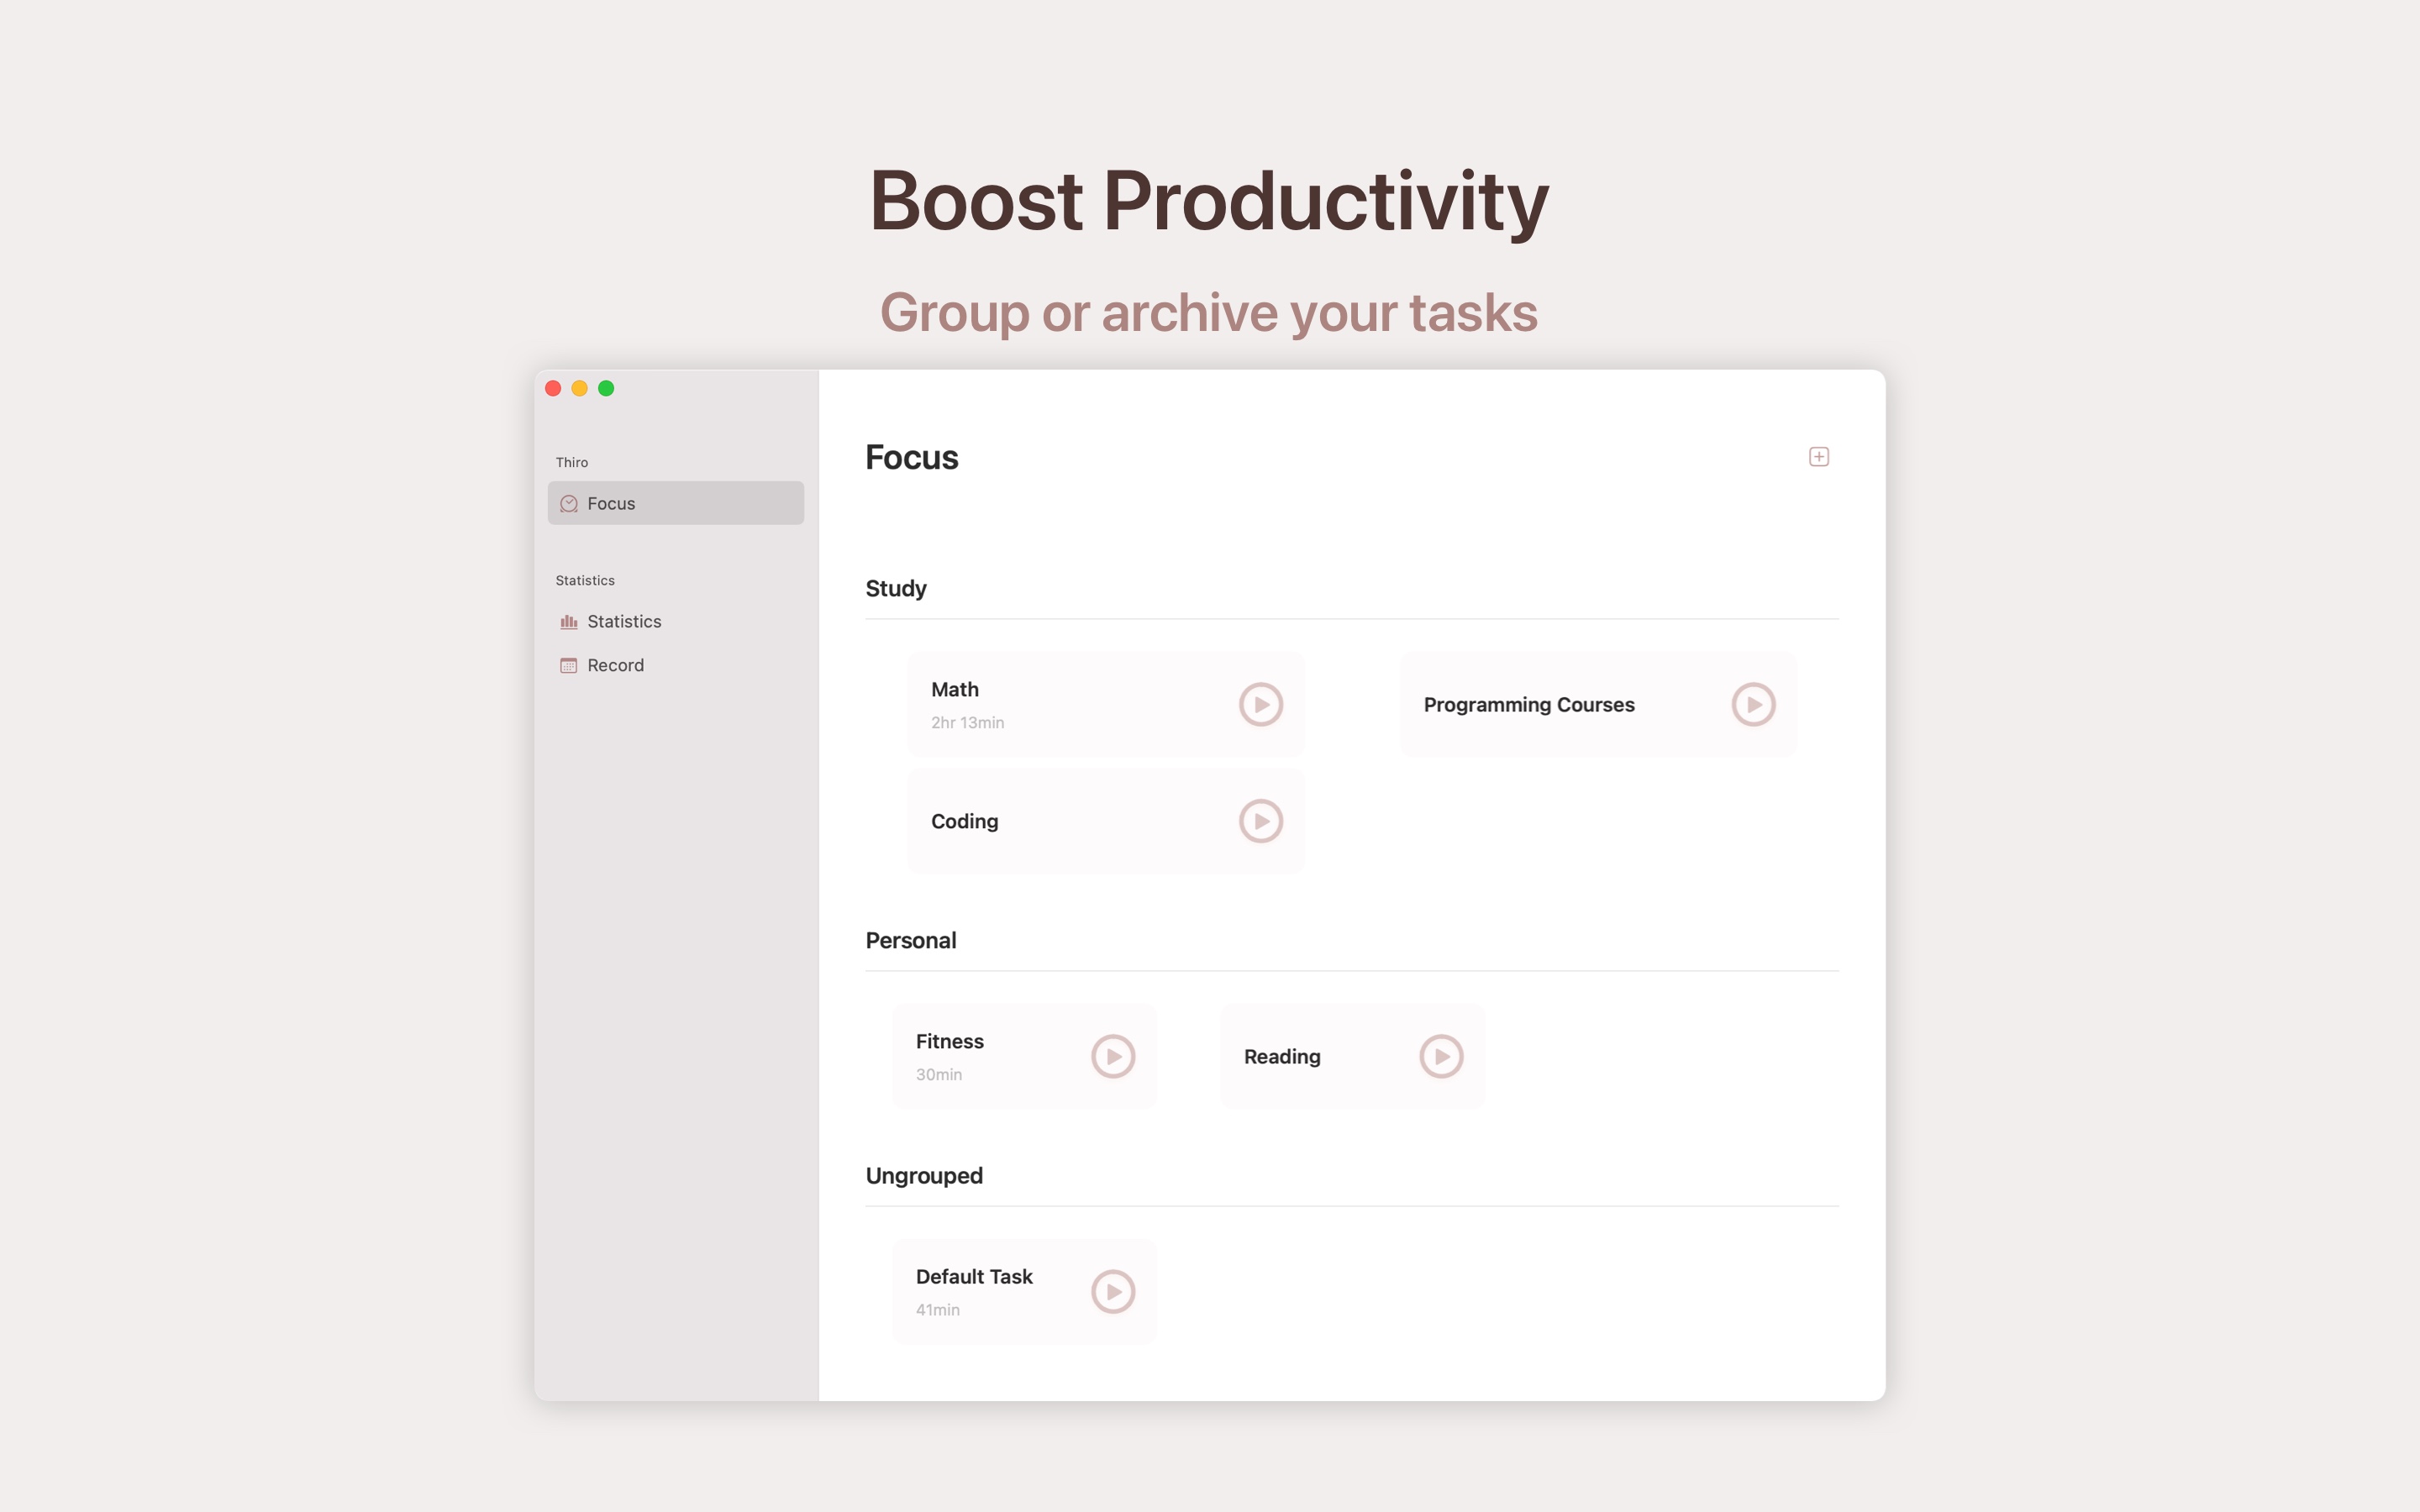Click the Personal group header
The width and height of the screenshot is (2420, 1512).
[910, 941]
